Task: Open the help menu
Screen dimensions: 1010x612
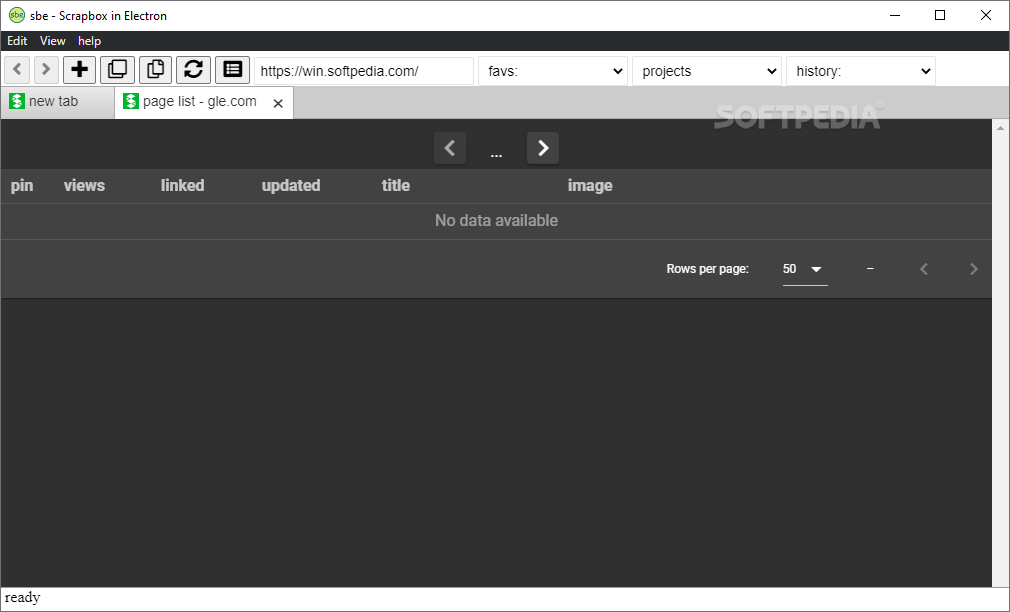Action: 90,41
